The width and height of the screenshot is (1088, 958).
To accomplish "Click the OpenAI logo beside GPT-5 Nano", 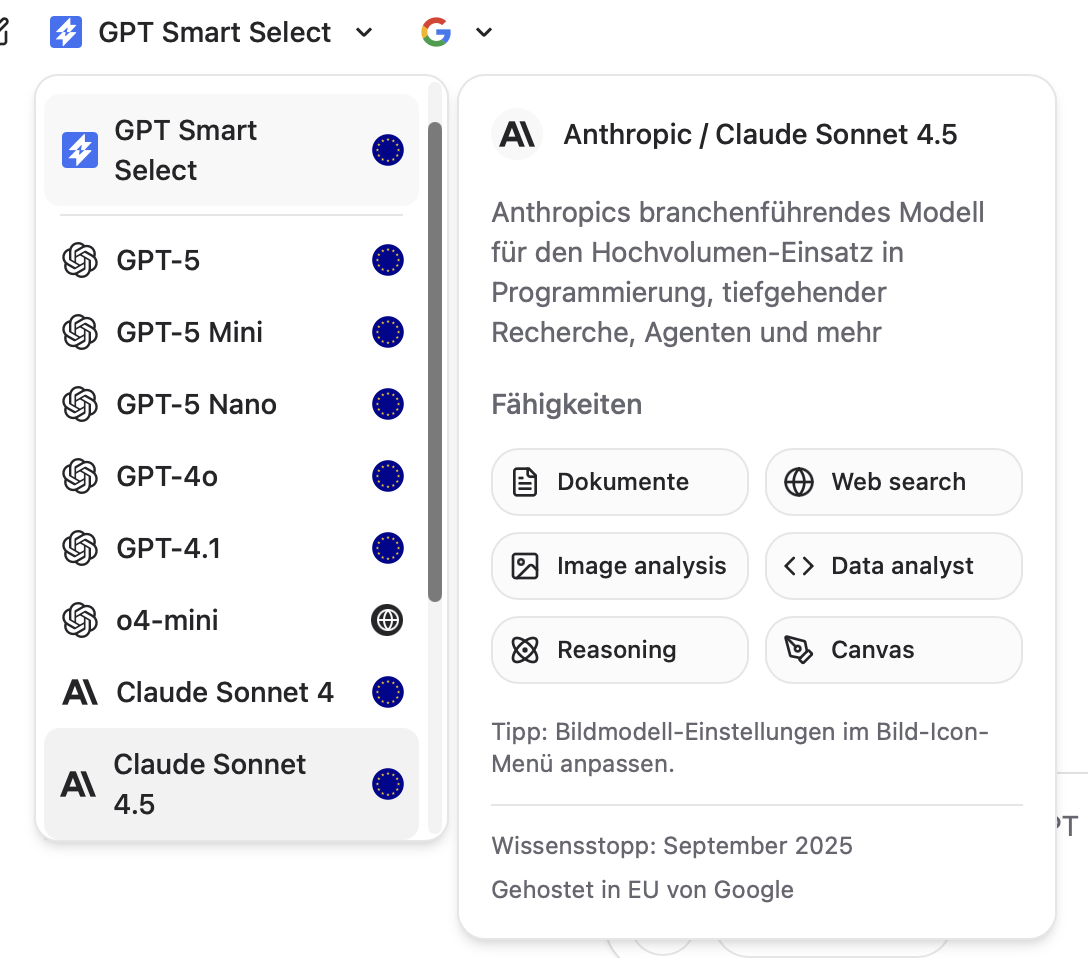I will click(x=80, y=404).
